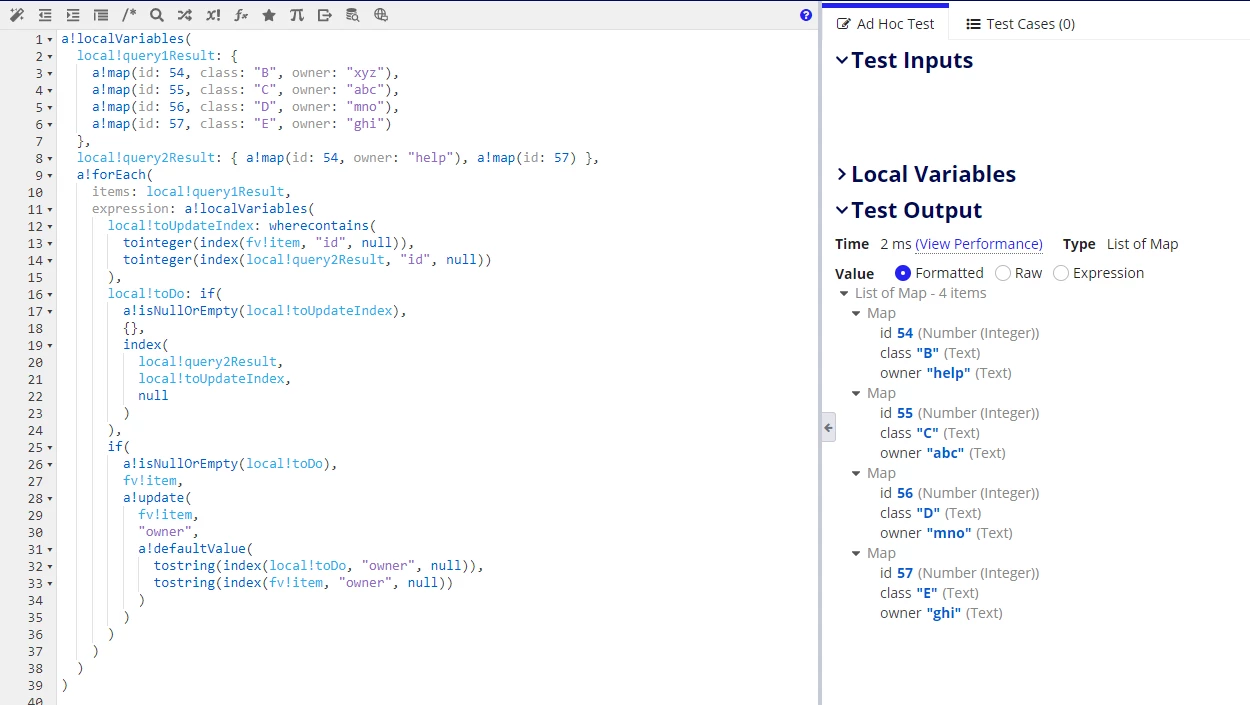Switch to the Ad Hoc Test tab
The height and width of the screenshot is (705, 1250).
pyautogui.click(x=885, y=24)
